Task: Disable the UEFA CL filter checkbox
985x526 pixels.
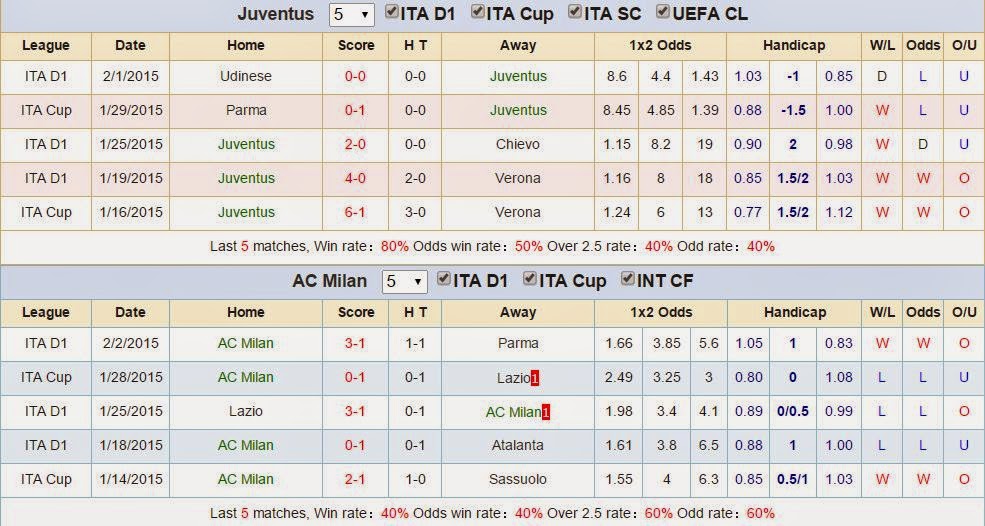Action: pos(662,12)
